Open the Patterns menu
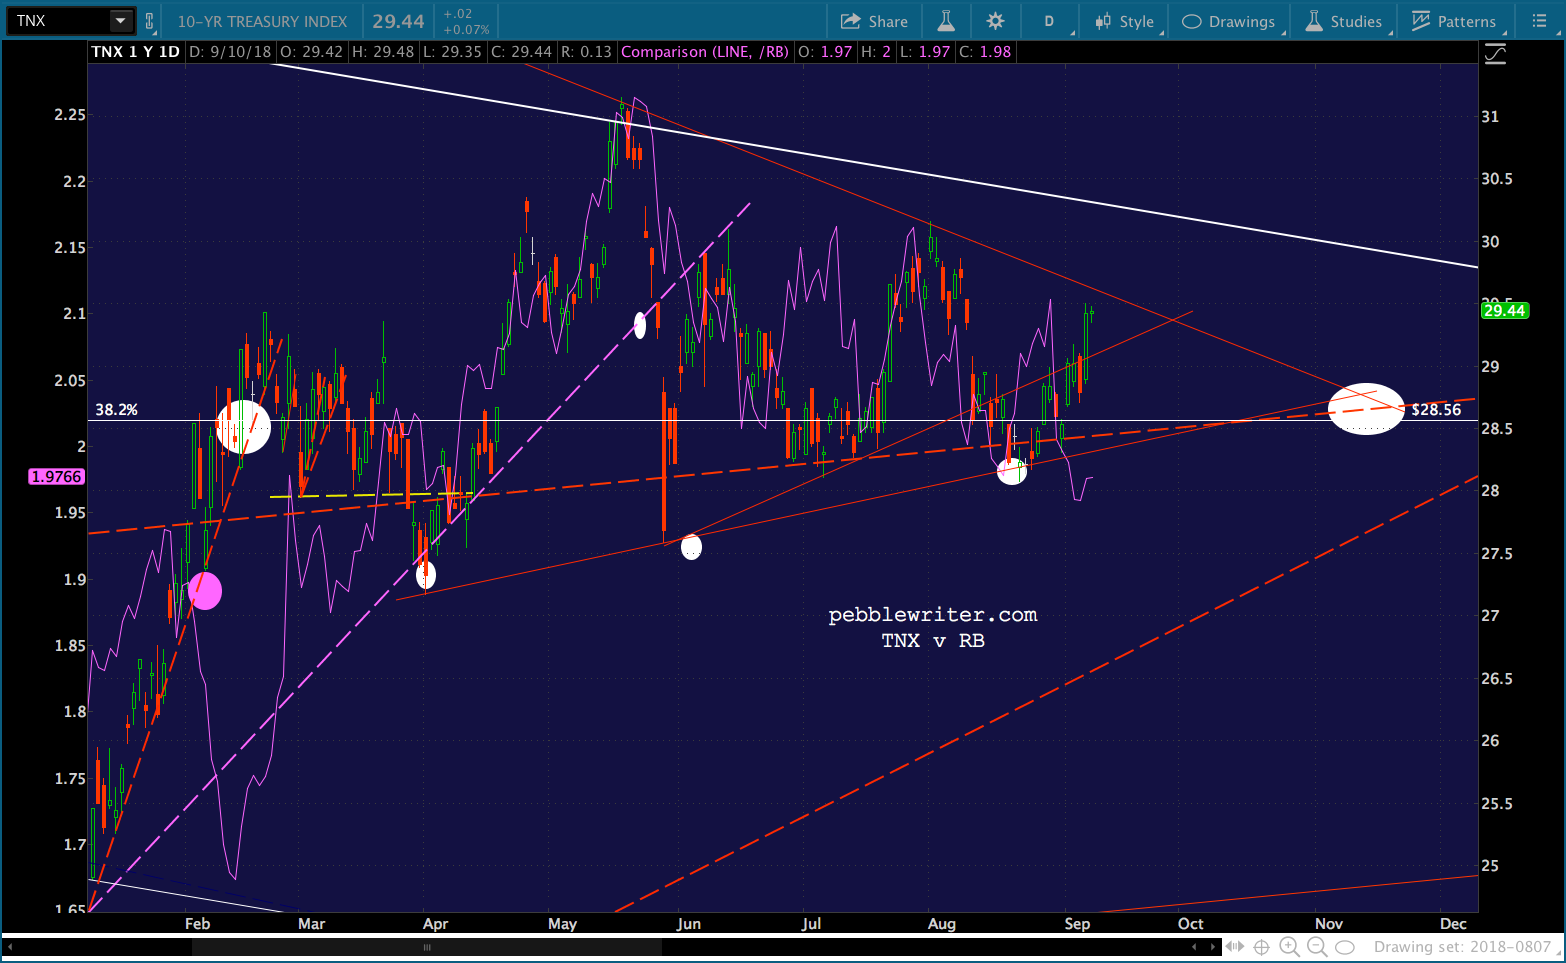This screenshot has width=1566, height=963. [x=1454, y=21]
